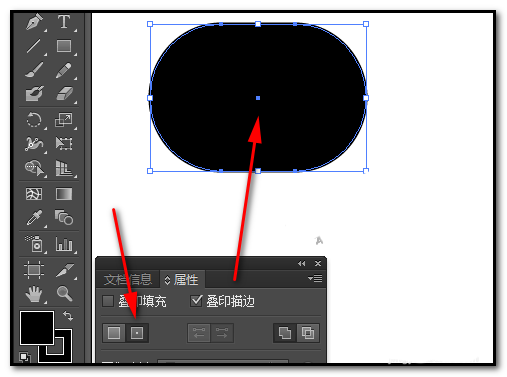The width and height of the screenshot is (507, 377).
Task: Switch to the 文档信息 tab
Action: tap(128, 280)
